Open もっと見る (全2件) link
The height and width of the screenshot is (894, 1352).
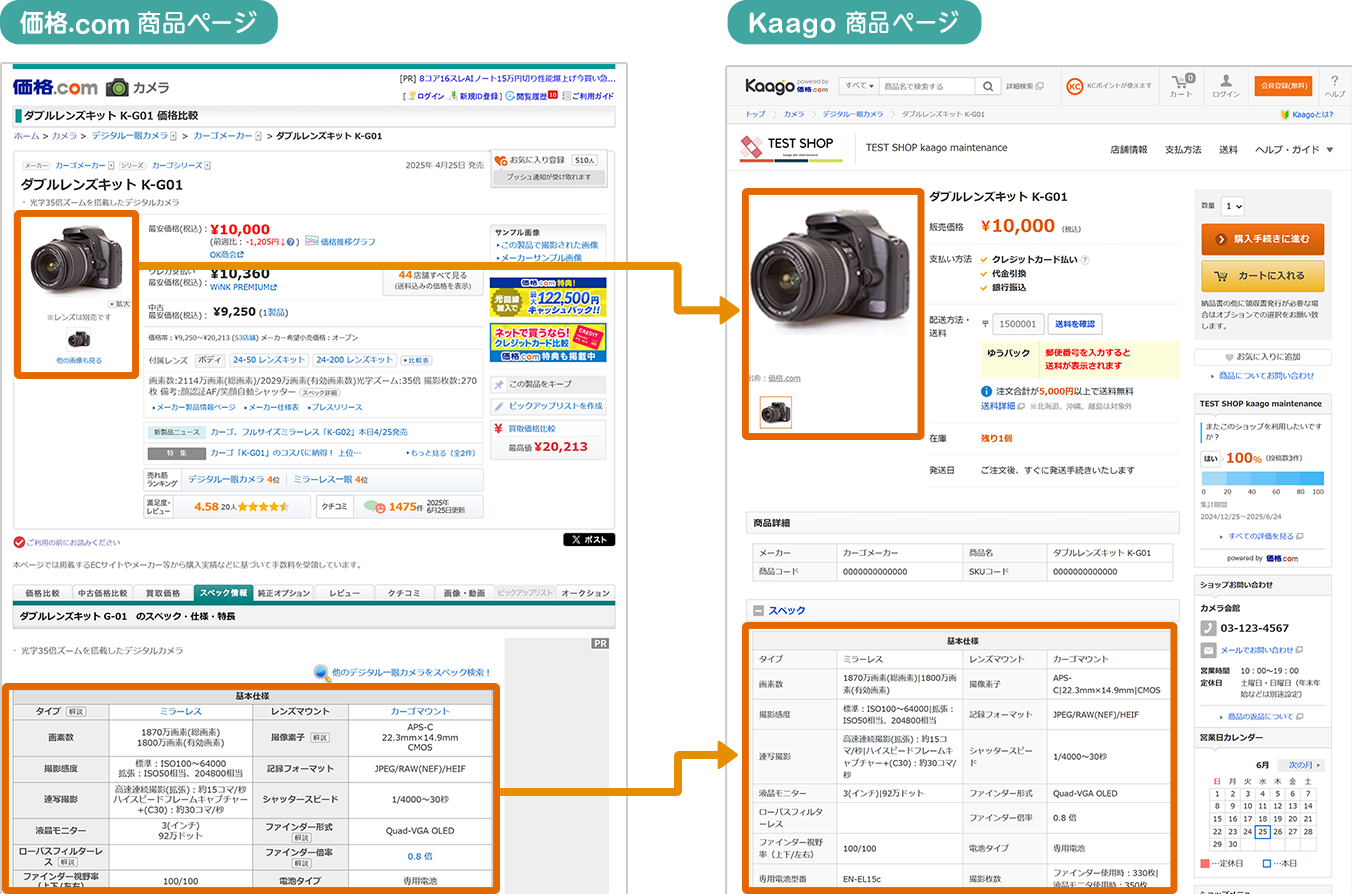(x=440, y=453)
